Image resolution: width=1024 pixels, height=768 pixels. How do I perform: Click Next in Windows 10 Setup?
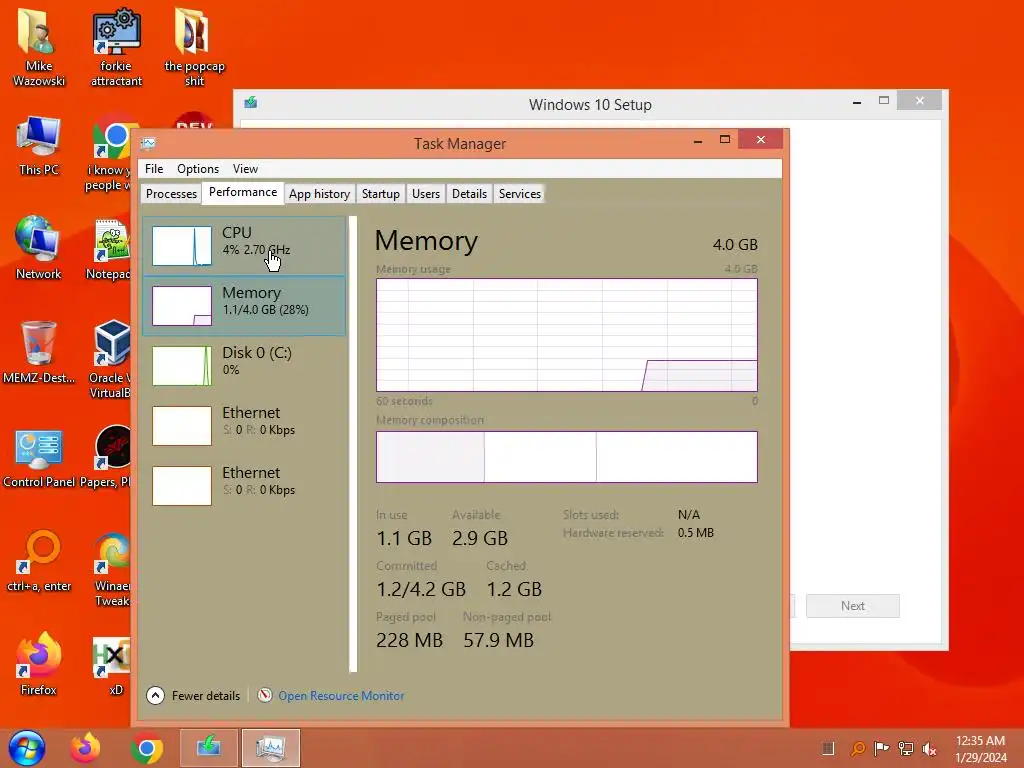coord(852,605)
